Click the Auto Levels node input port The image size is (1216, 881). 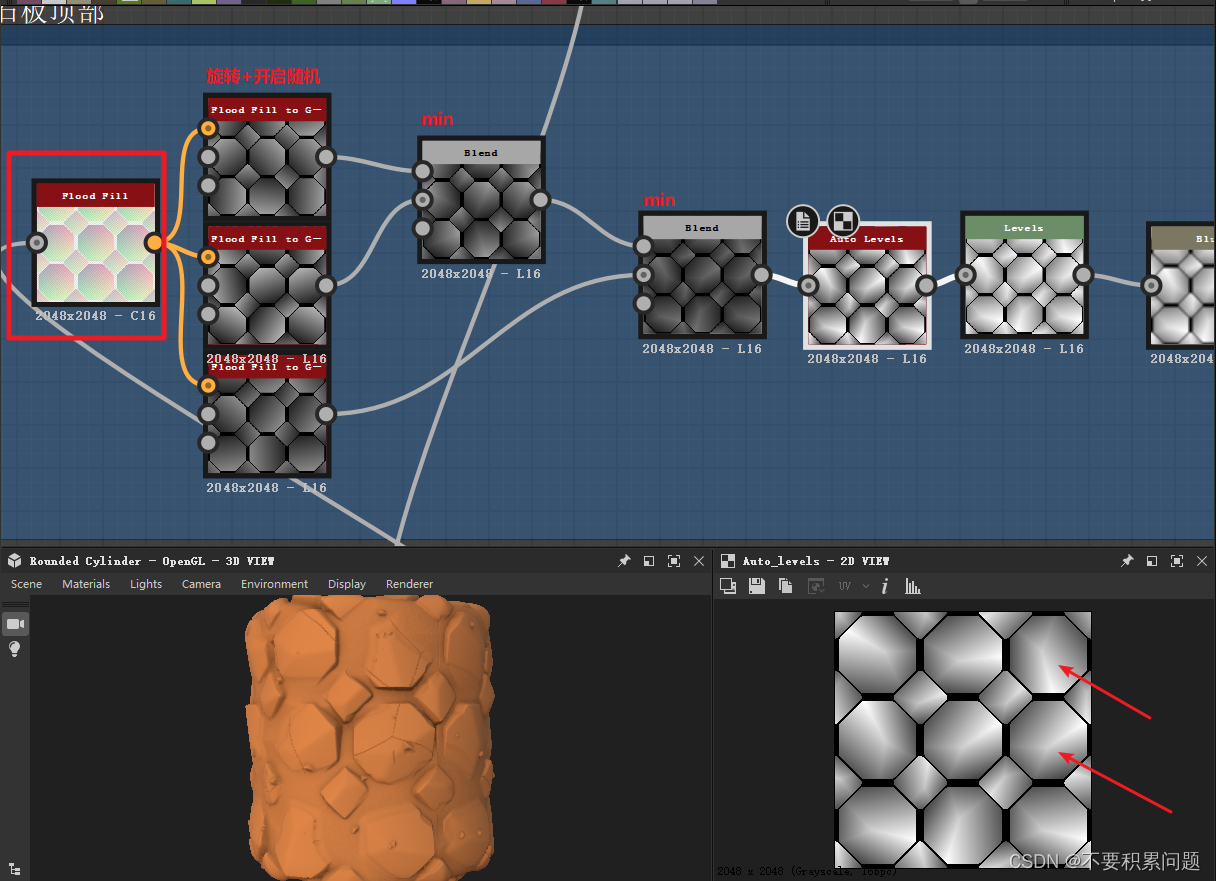tap(809, 286)
